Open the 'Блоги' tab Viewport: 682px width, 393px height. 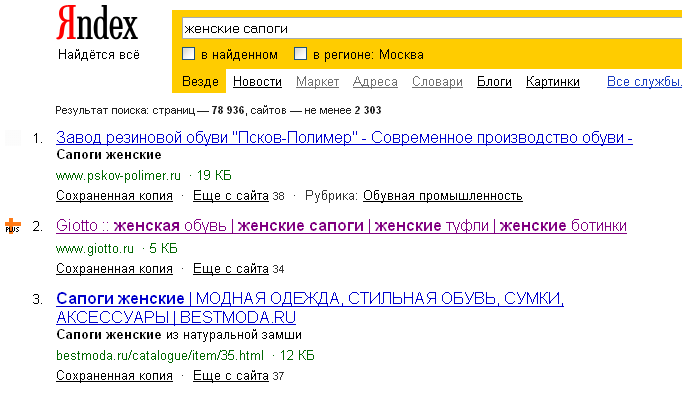point(494,81)
